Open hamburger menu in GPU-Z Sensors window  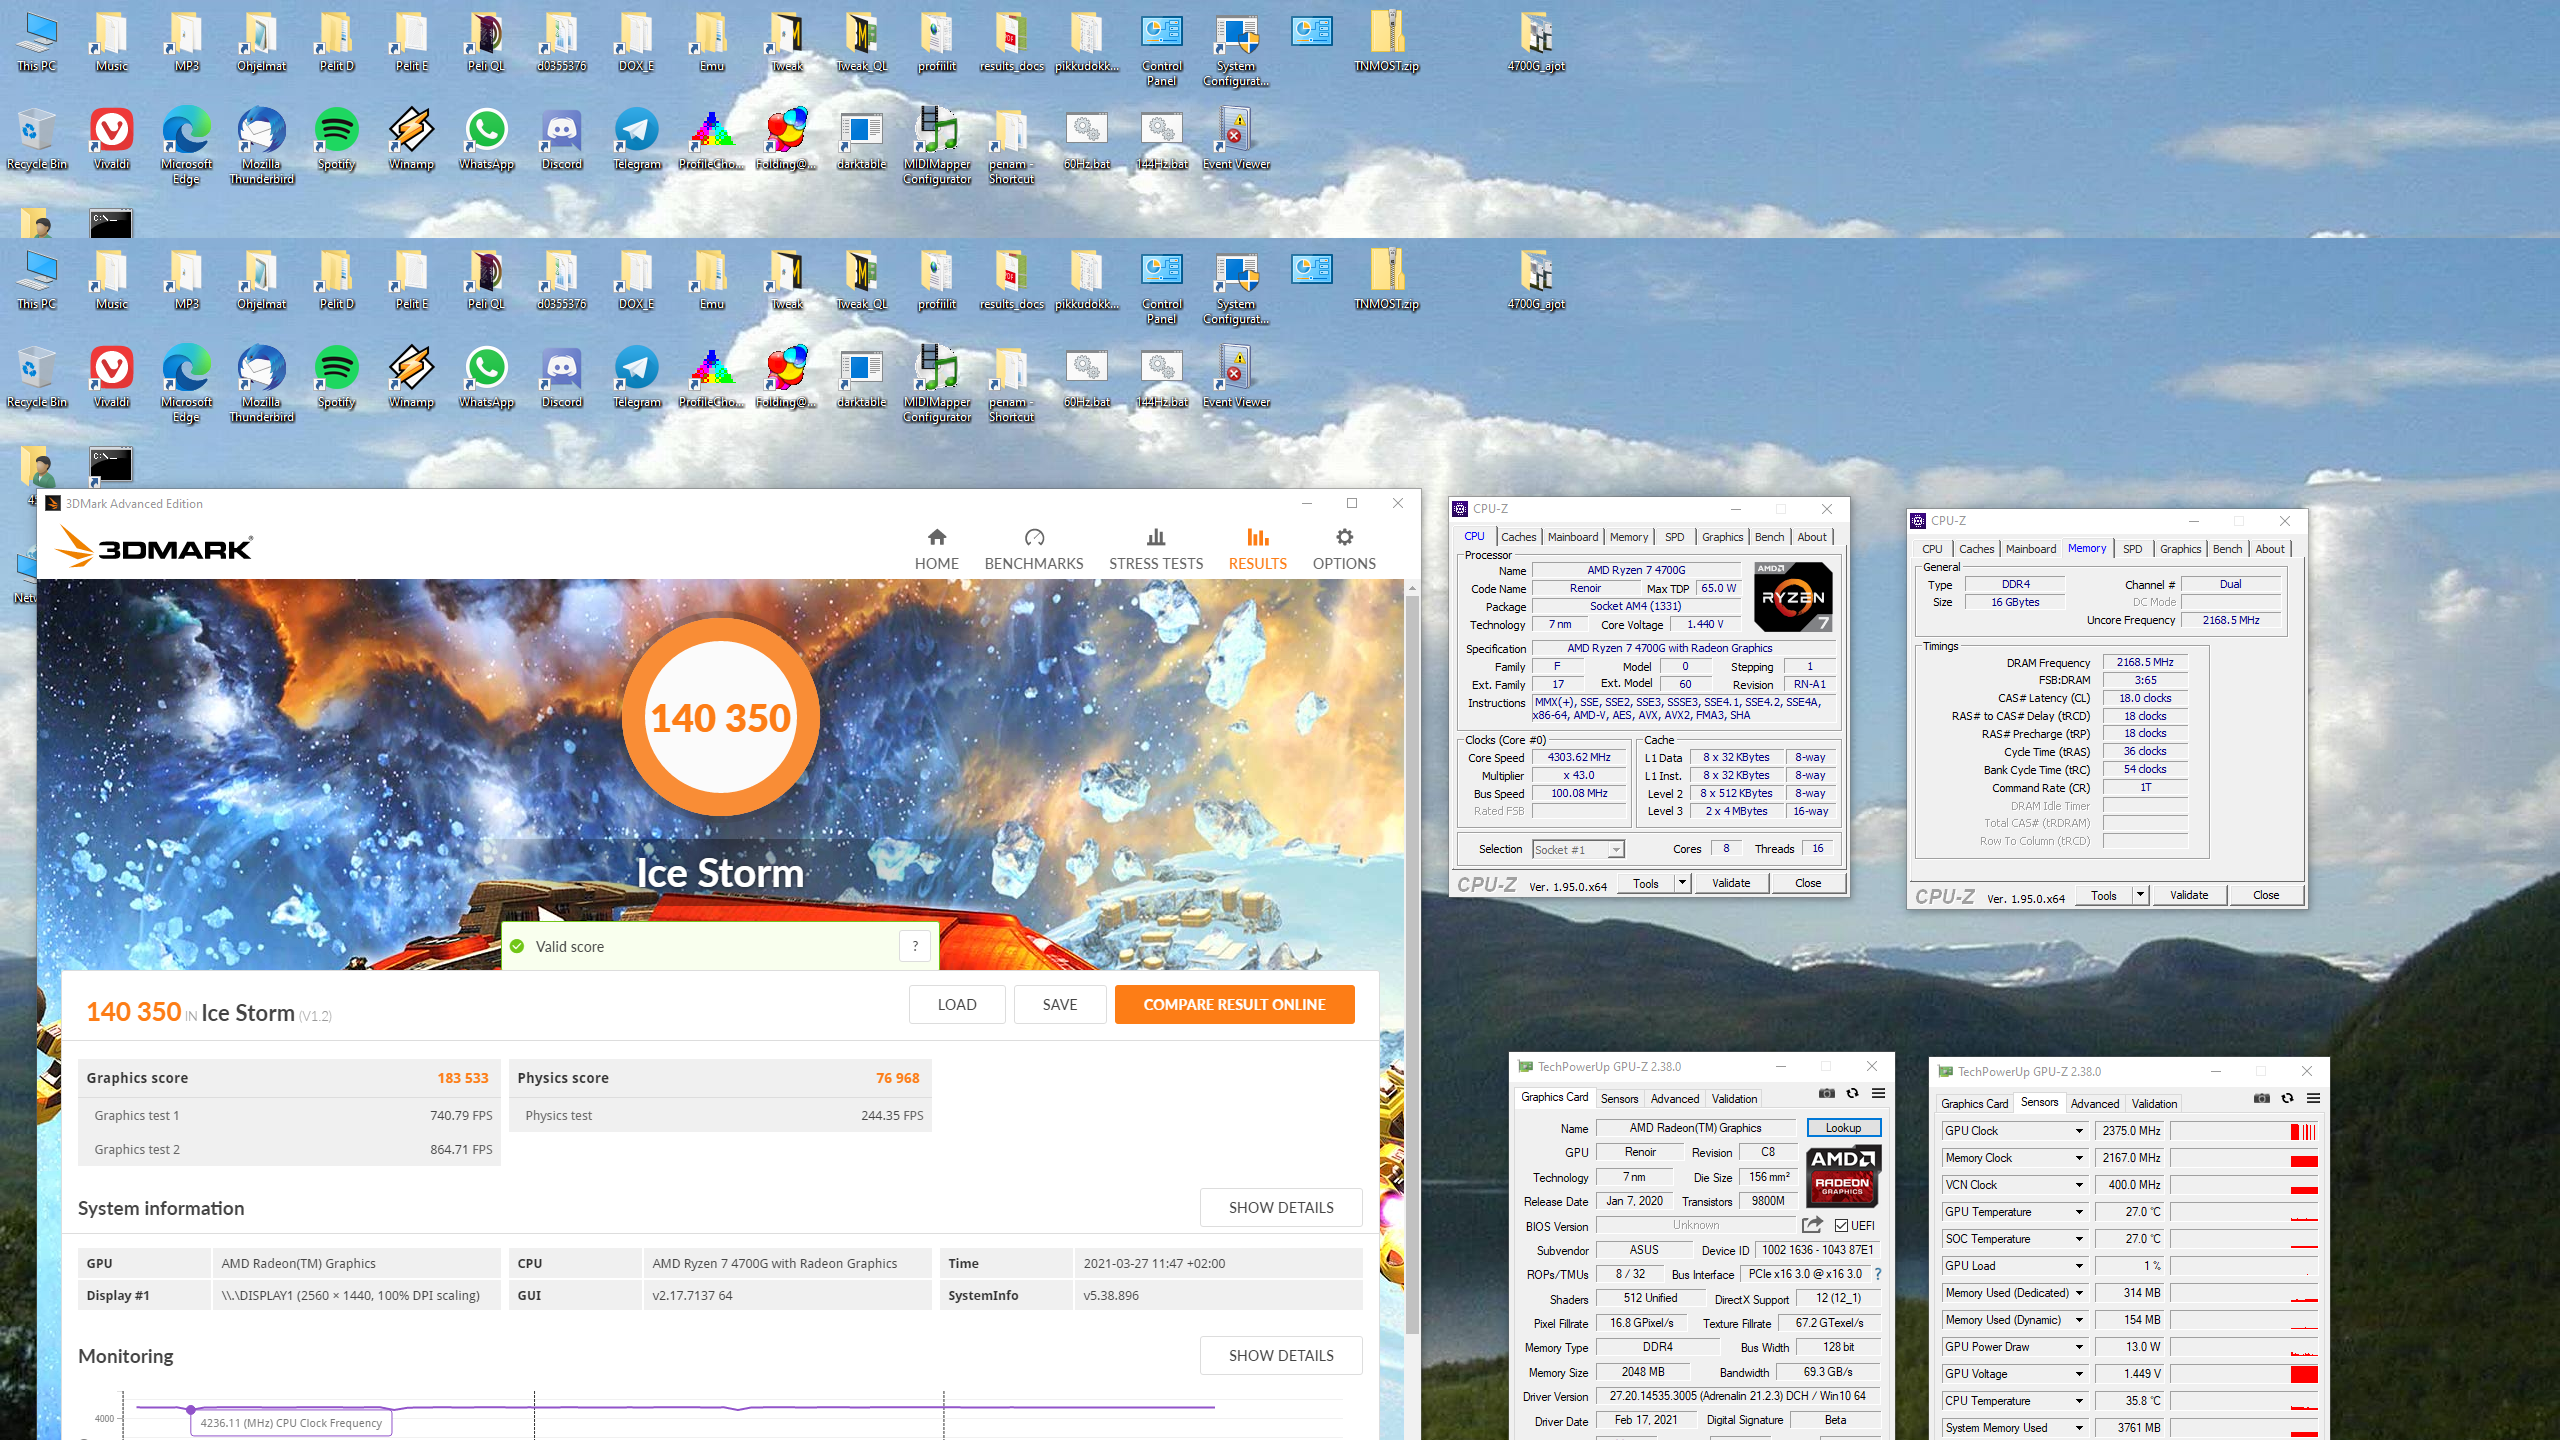point(2314,1098)
